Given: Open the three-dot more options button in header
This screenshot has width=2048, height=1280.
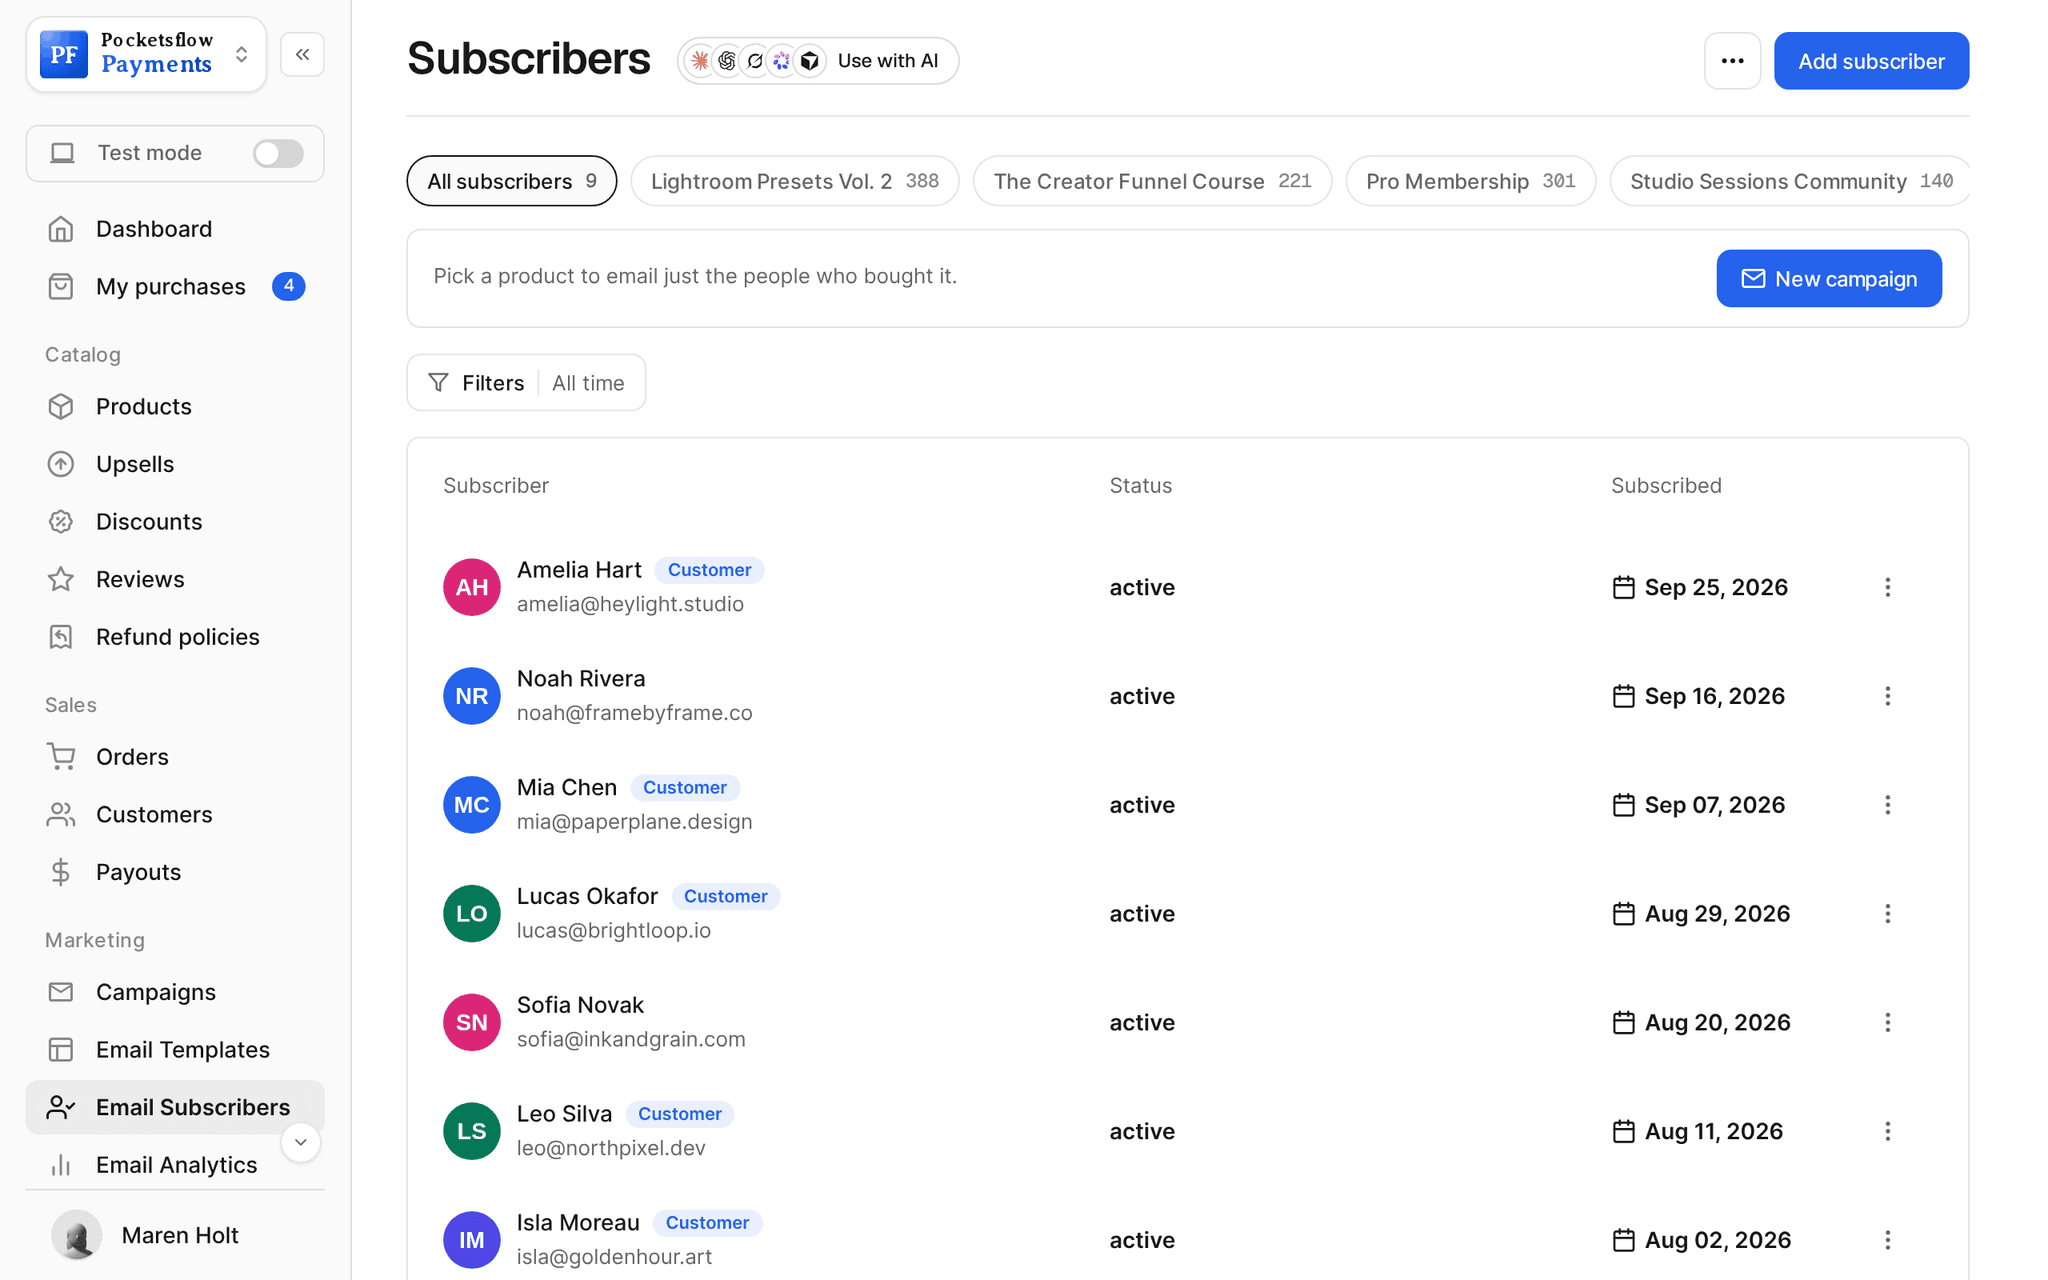Looking at the screenshot, I should point(1732,61).
